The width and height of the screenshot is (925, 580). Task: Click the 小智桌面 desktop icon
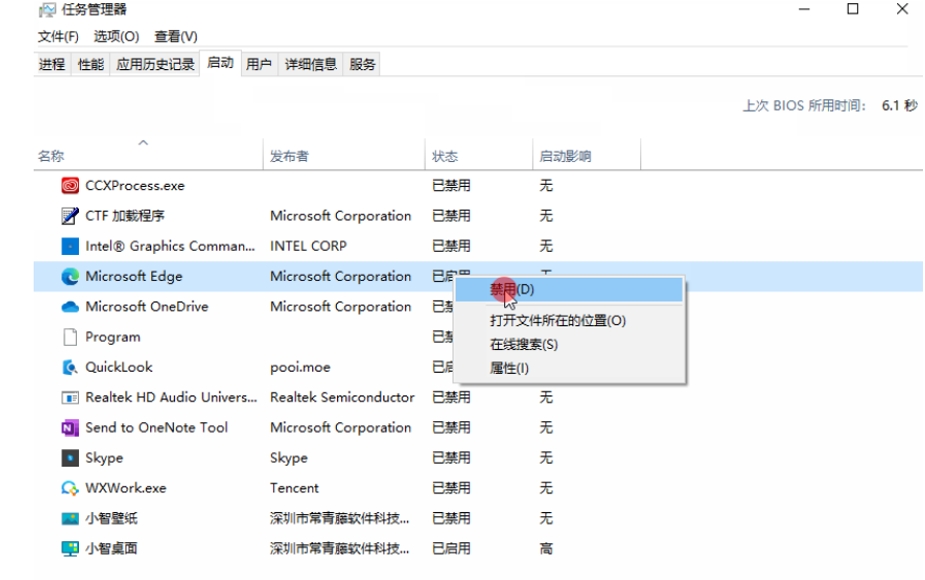(70, 549)
